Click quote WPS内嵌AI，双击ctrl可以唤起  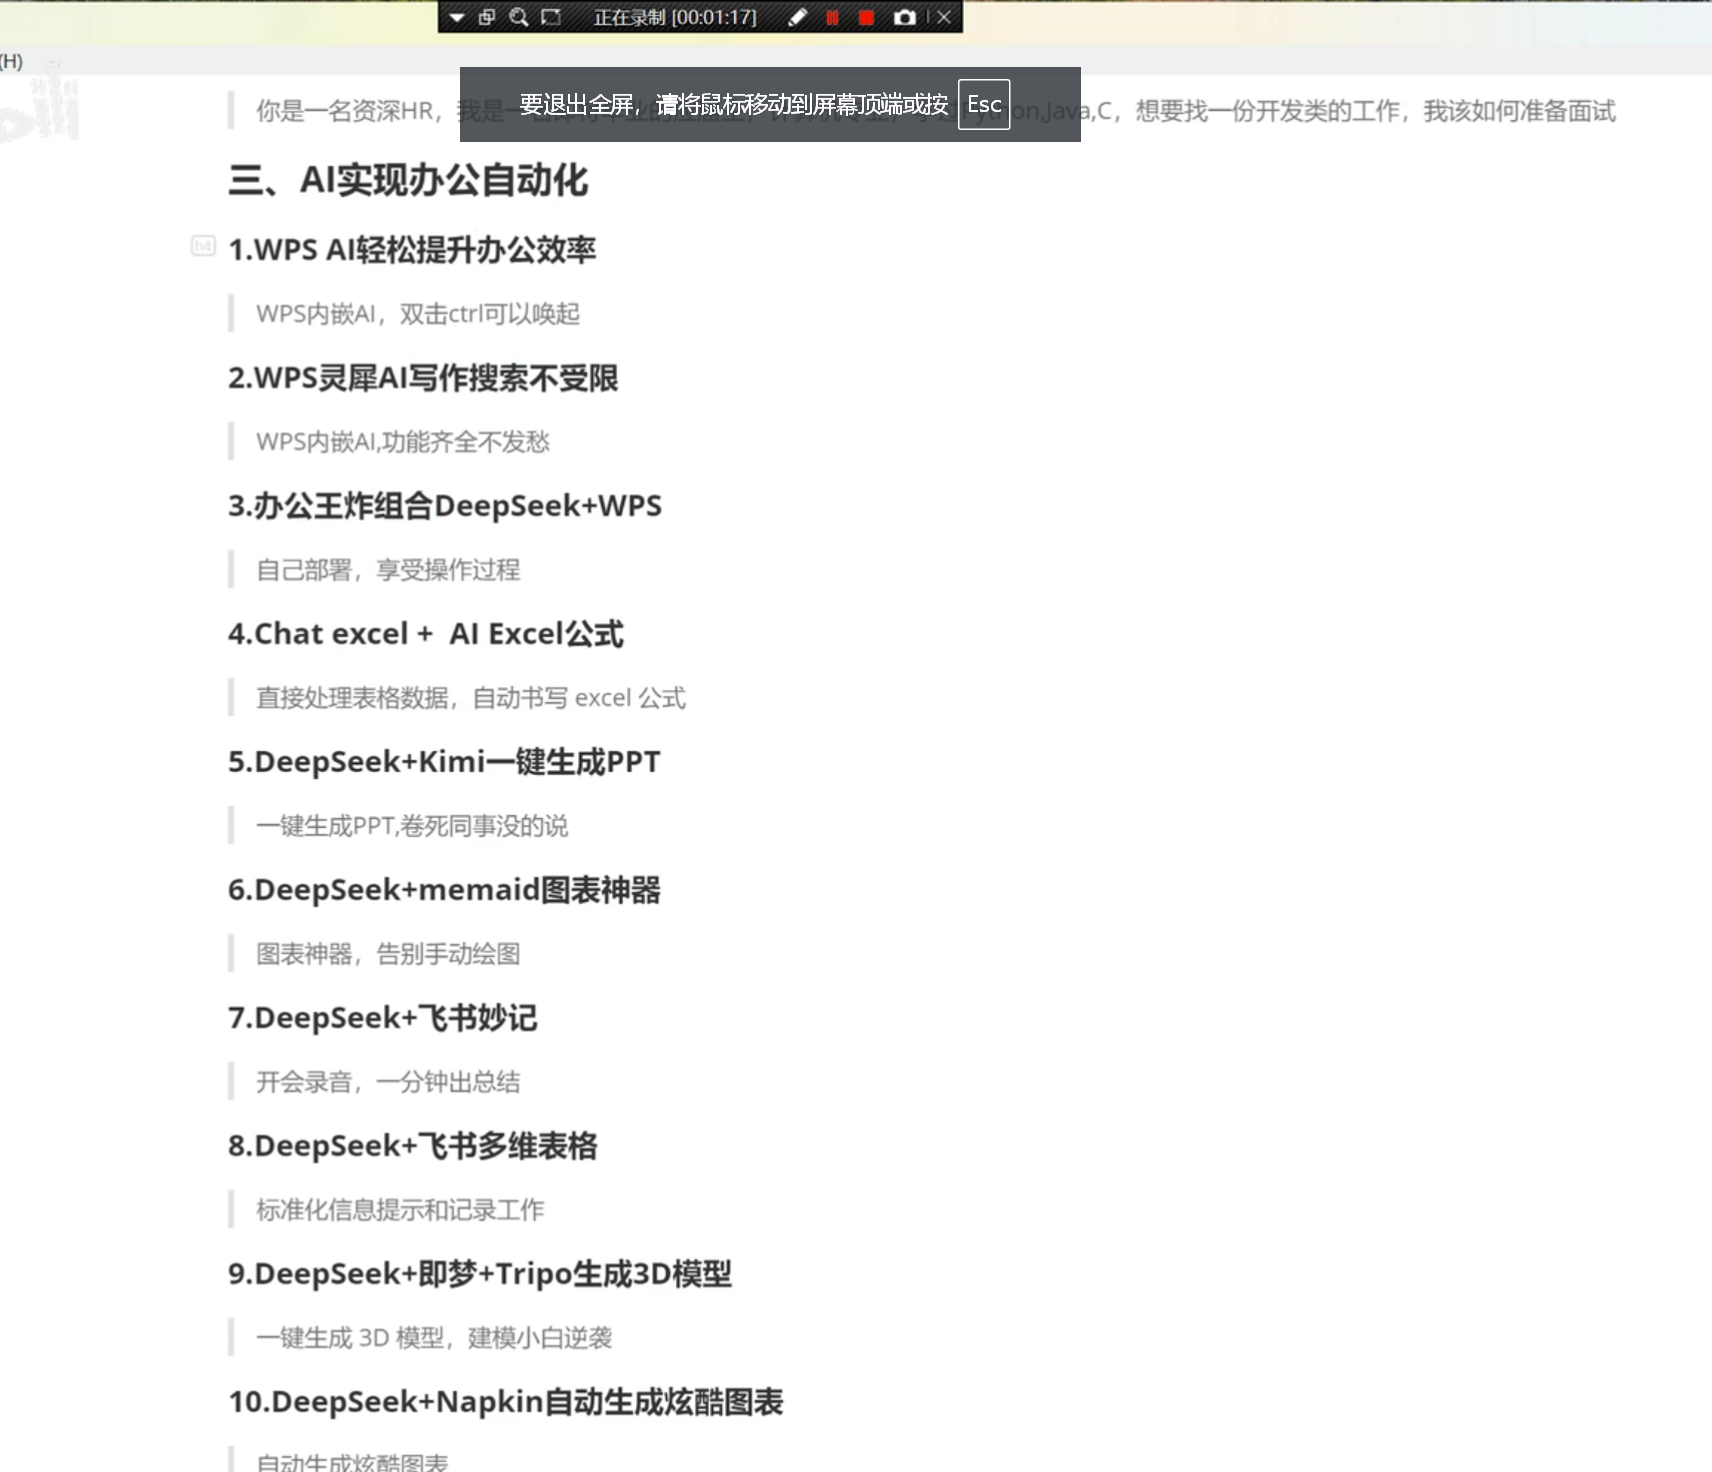[x=418, y=314]
